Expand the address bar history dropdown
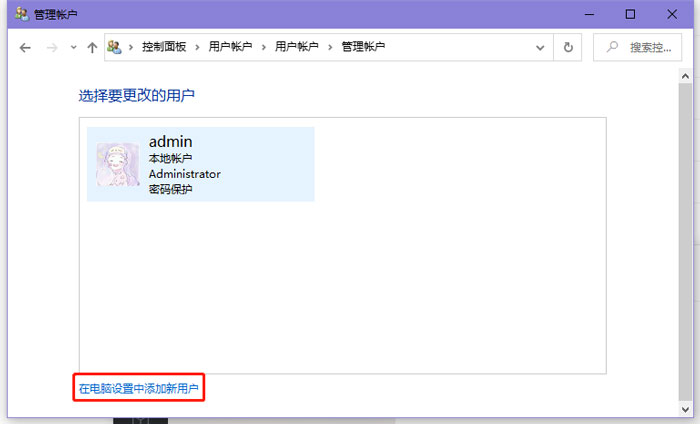The image size is (700, 424). (541, 47)
